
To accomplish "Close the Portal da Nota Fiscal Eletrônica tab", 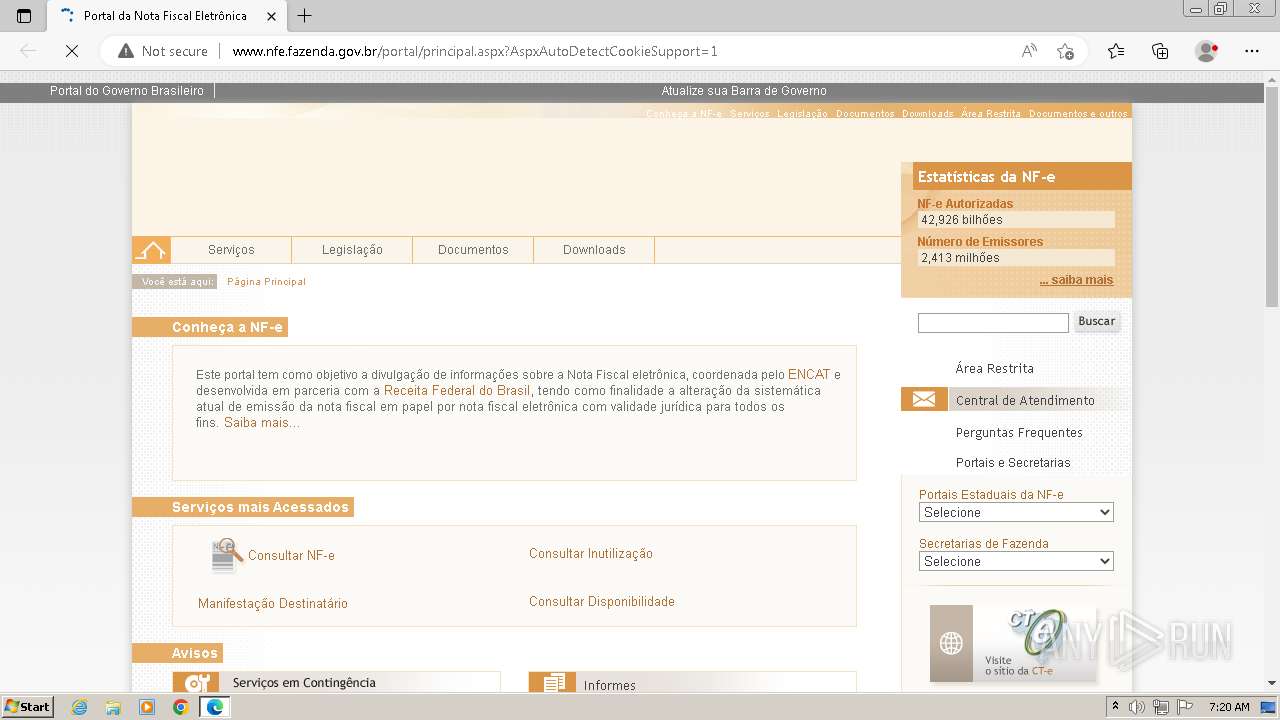I will point(271,16).
